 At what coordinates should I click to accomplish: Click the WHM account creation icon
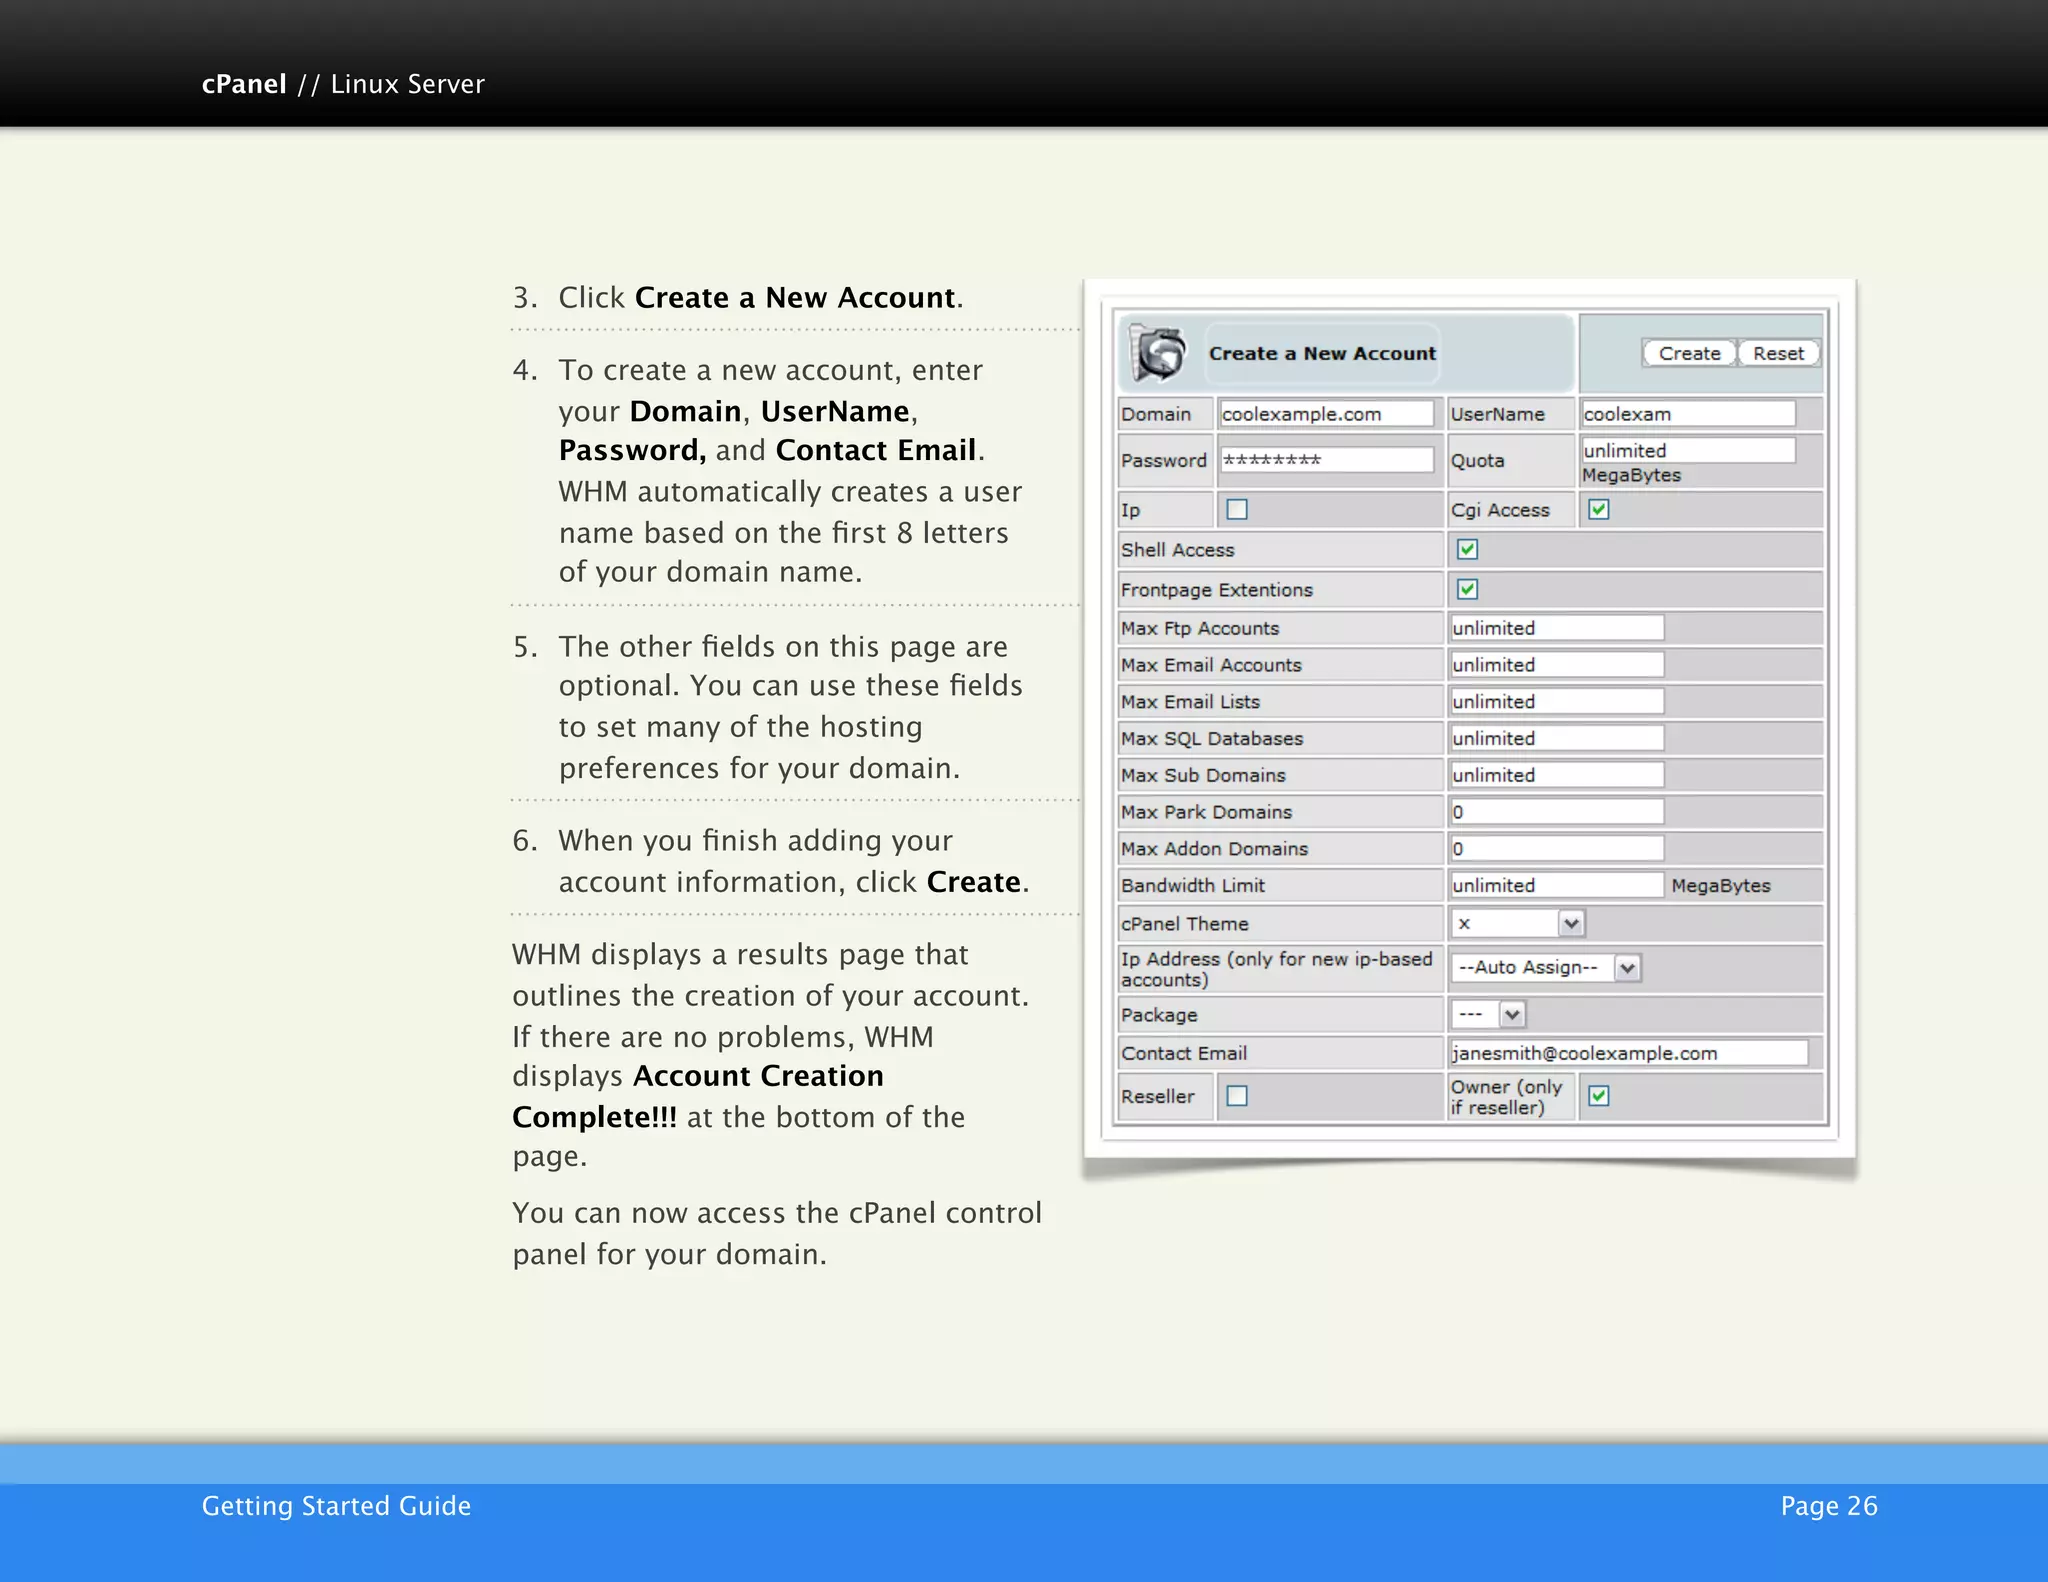1159,354
